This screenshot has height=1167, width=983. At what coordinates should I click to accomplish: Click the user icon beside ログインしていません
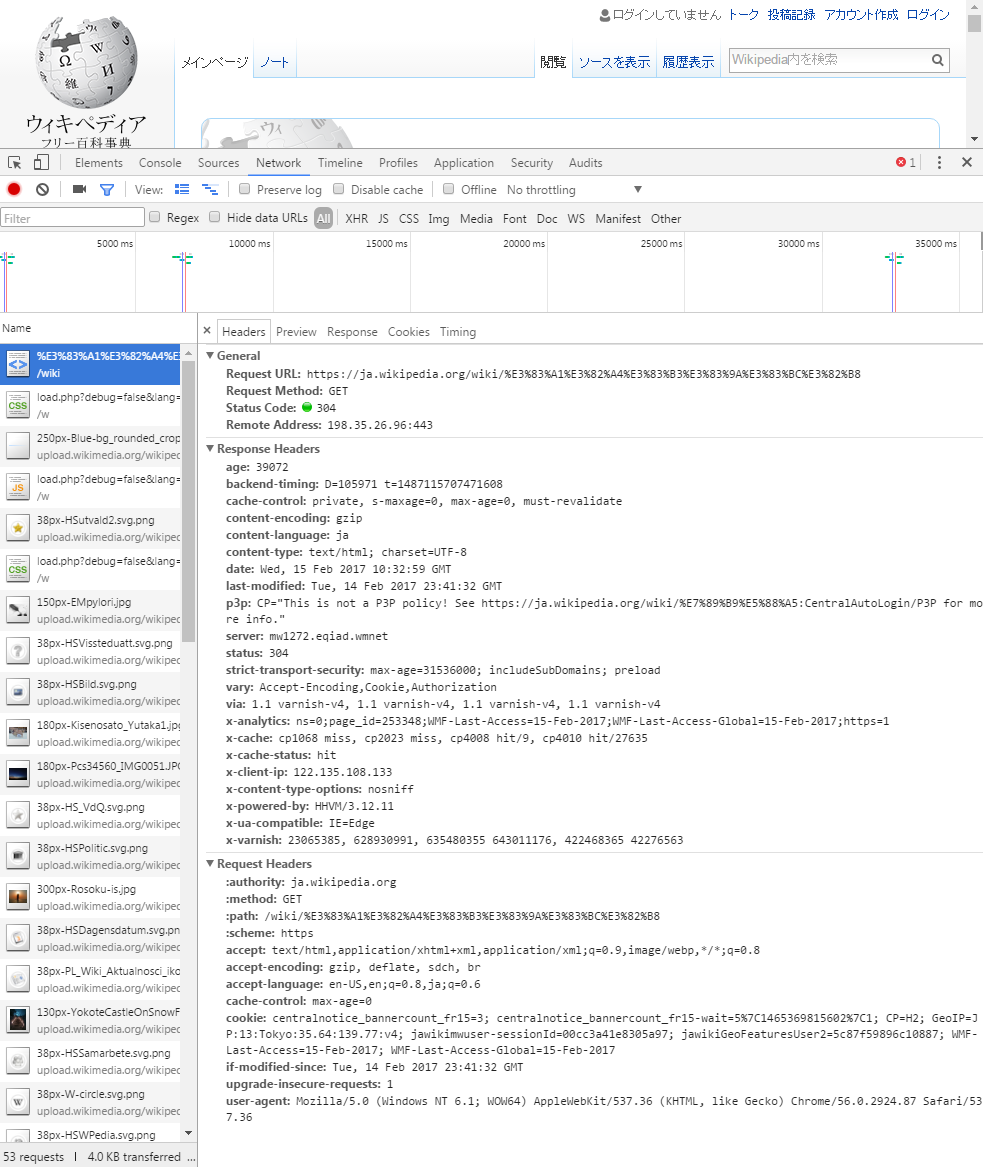(605, 15)
